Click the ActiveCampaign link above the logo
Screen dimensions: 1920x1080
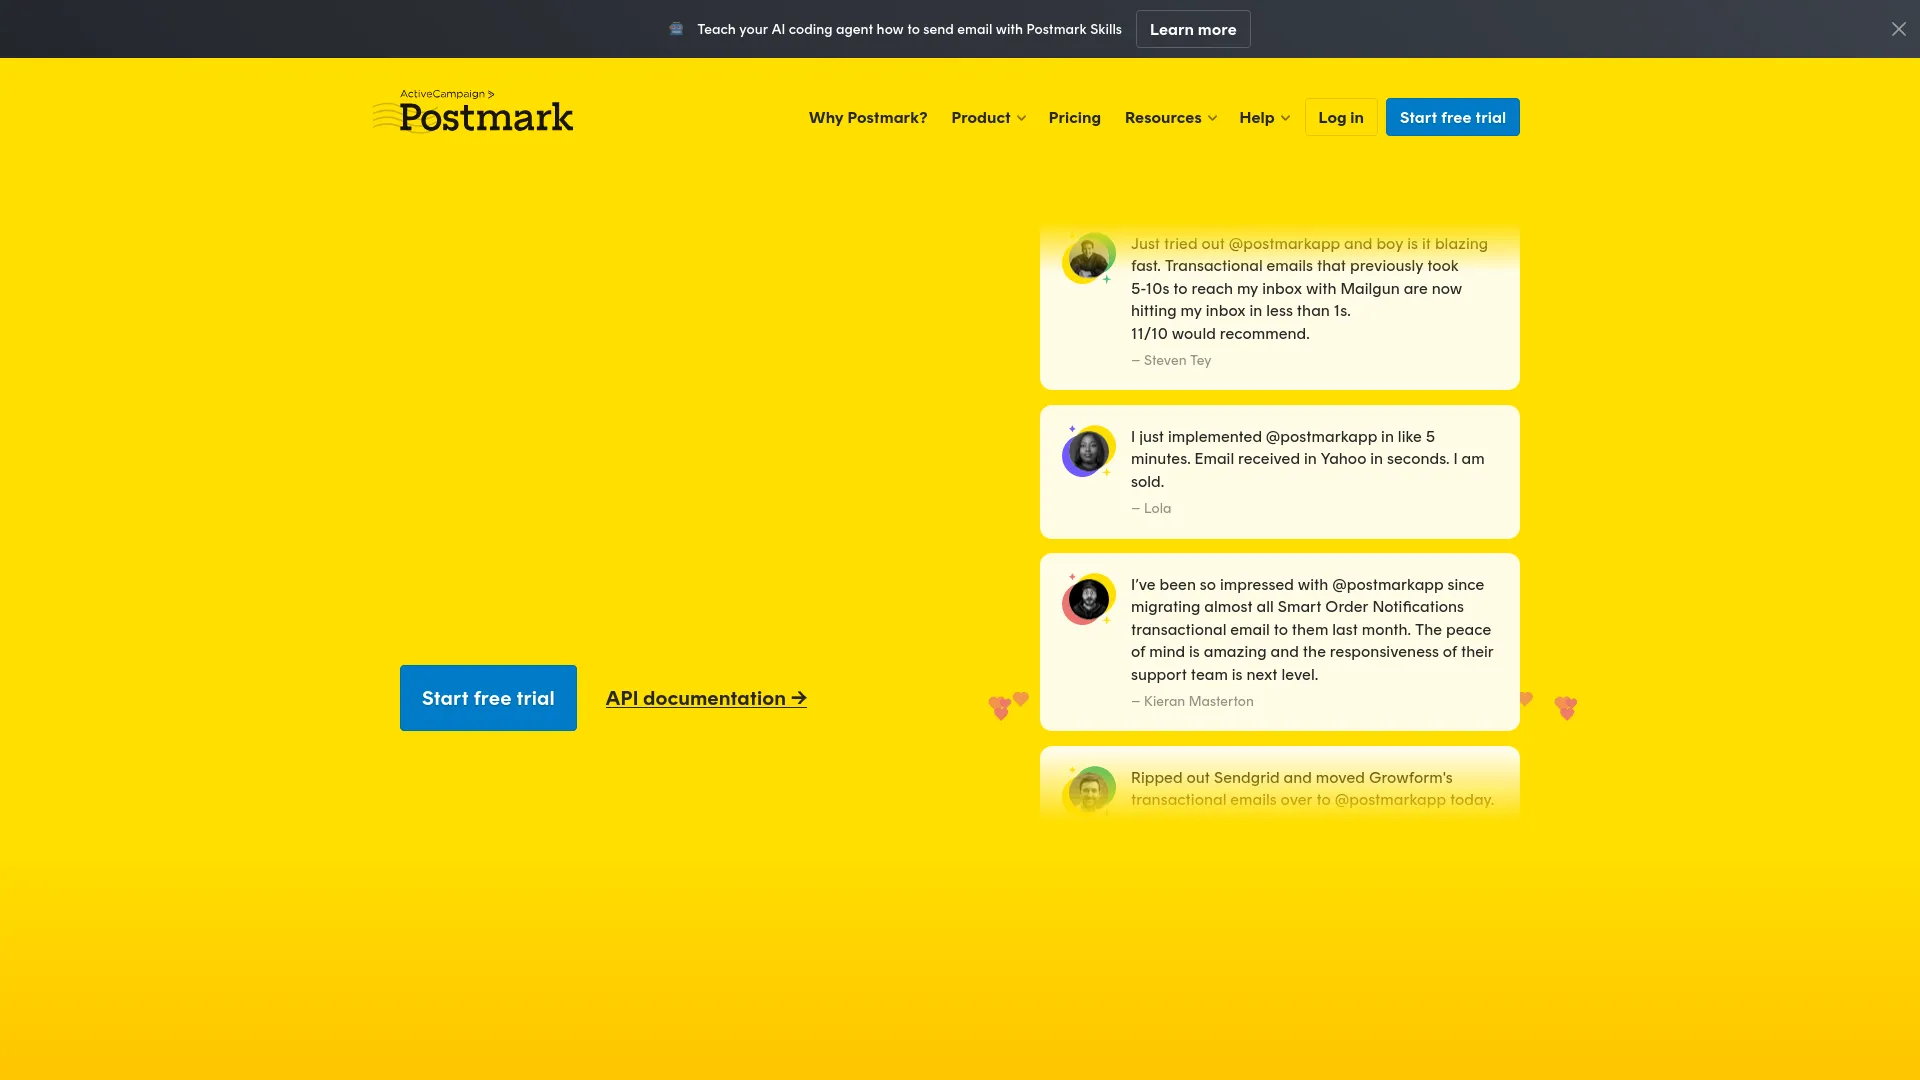pyautogui.click(x=447, y=94)
